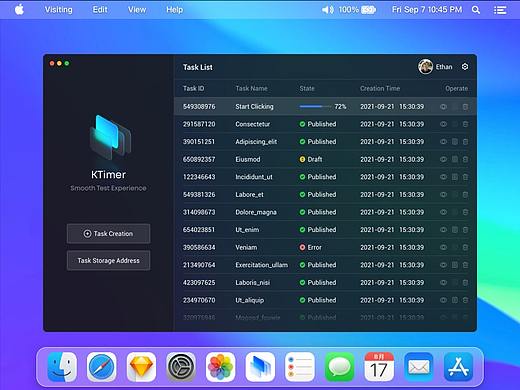Image resolution: width=520 pixels, height=390 pixels.
Task: Open settings gear next to Ethan
Action: [465, 67]
